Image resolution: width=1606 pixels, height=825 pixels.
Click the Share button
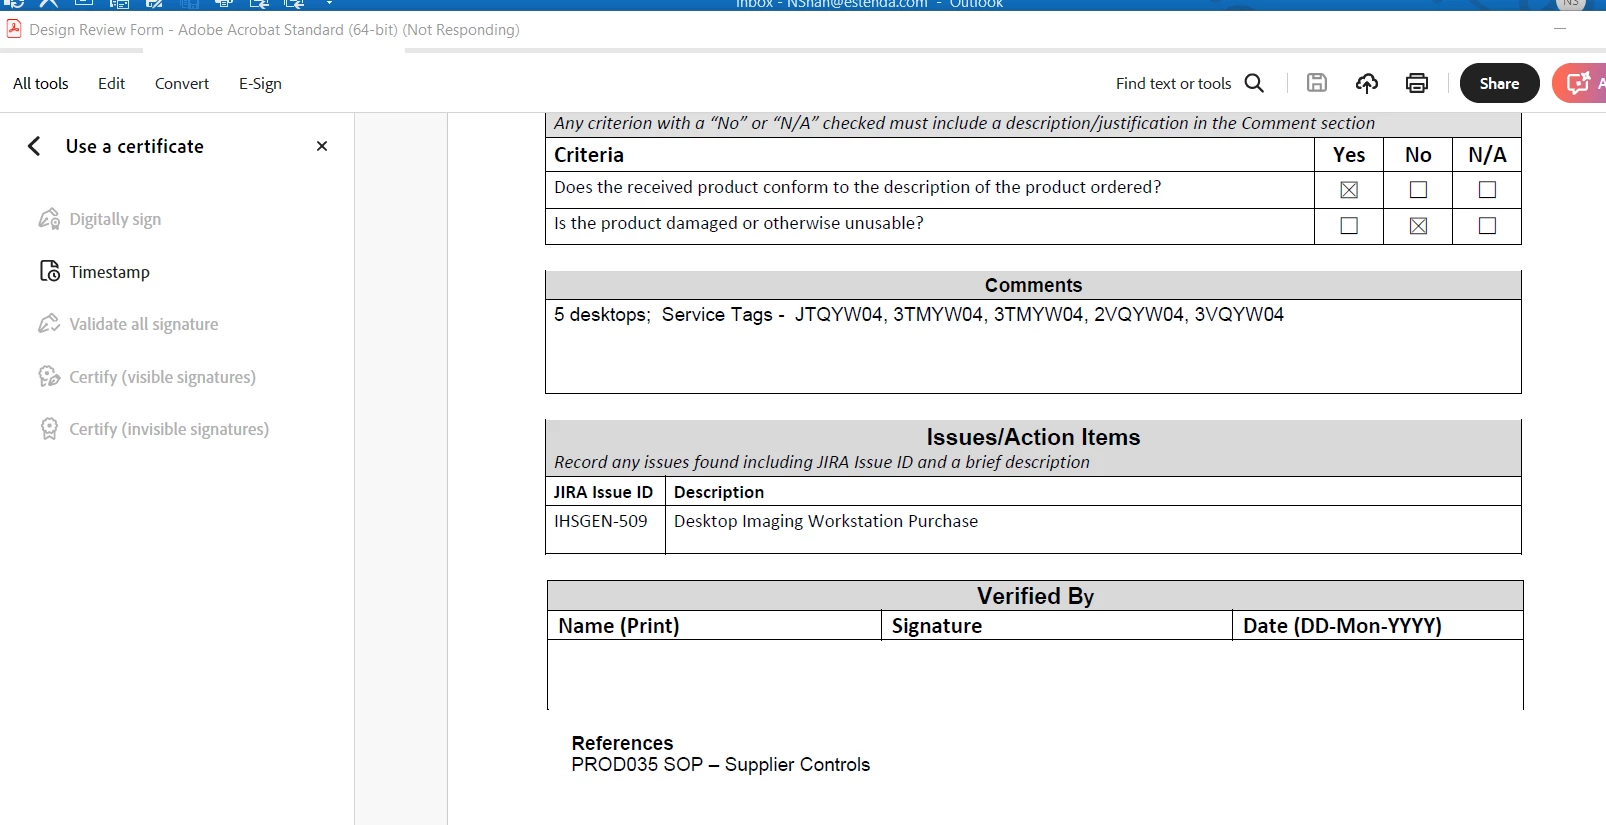1499,83
